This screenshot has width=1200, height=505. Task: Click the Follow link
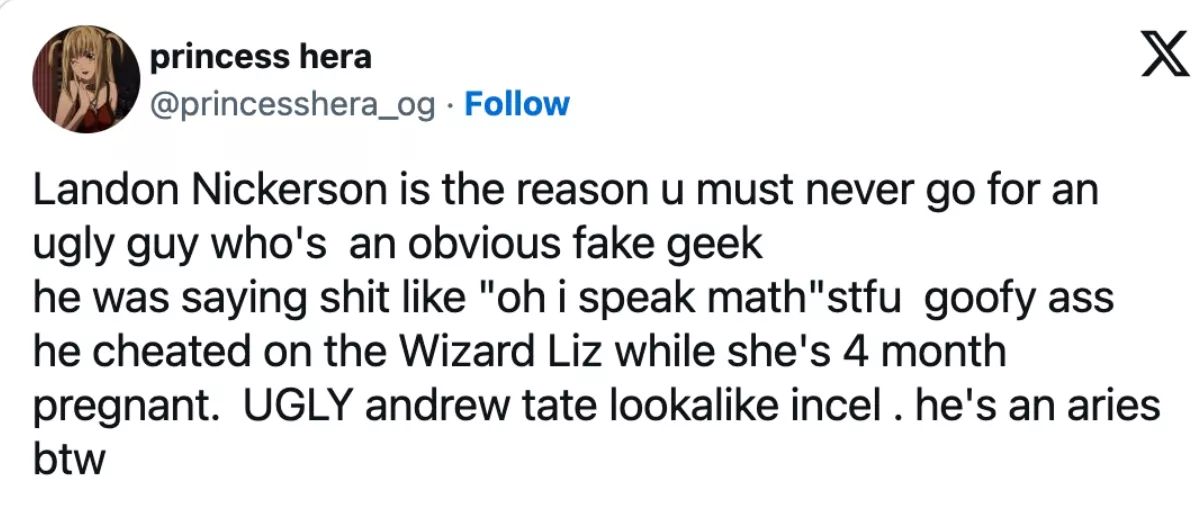point(518,104)
